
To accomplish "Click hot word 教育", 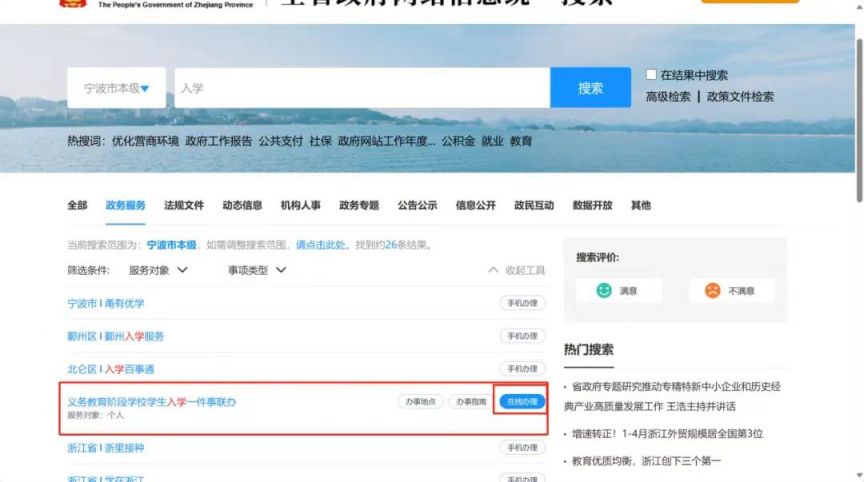I will point(521,141).
